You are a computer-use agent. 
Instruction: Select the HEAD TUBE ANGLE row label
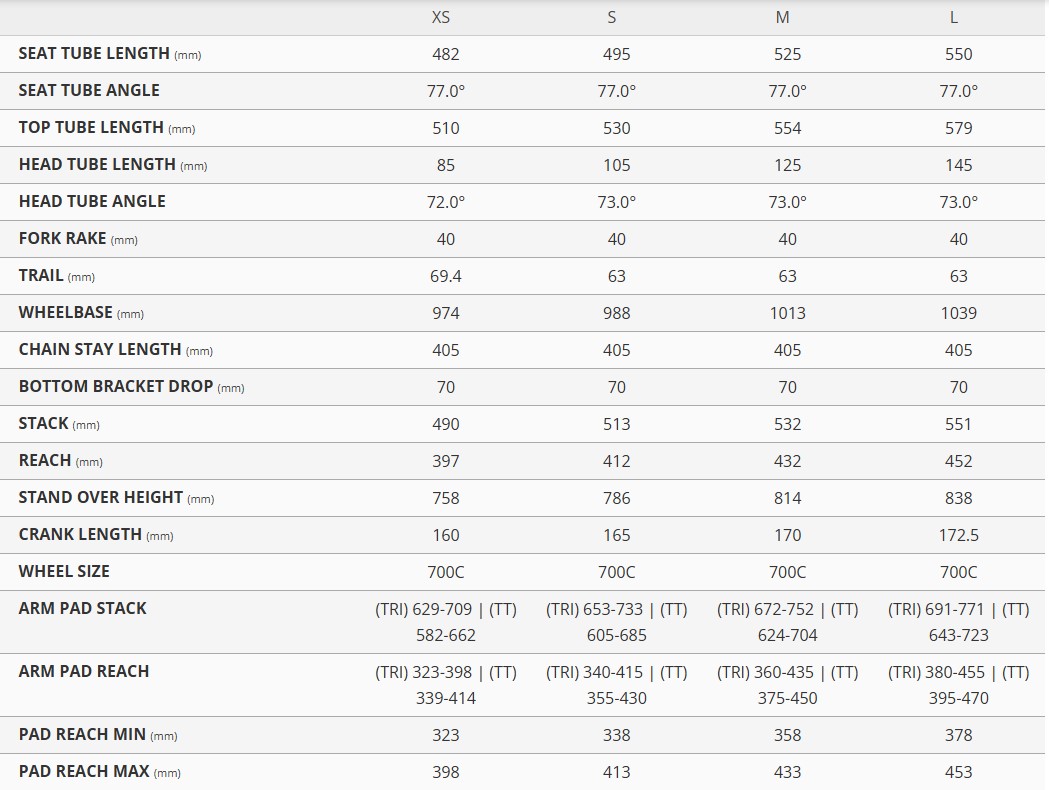pos(92,201)
